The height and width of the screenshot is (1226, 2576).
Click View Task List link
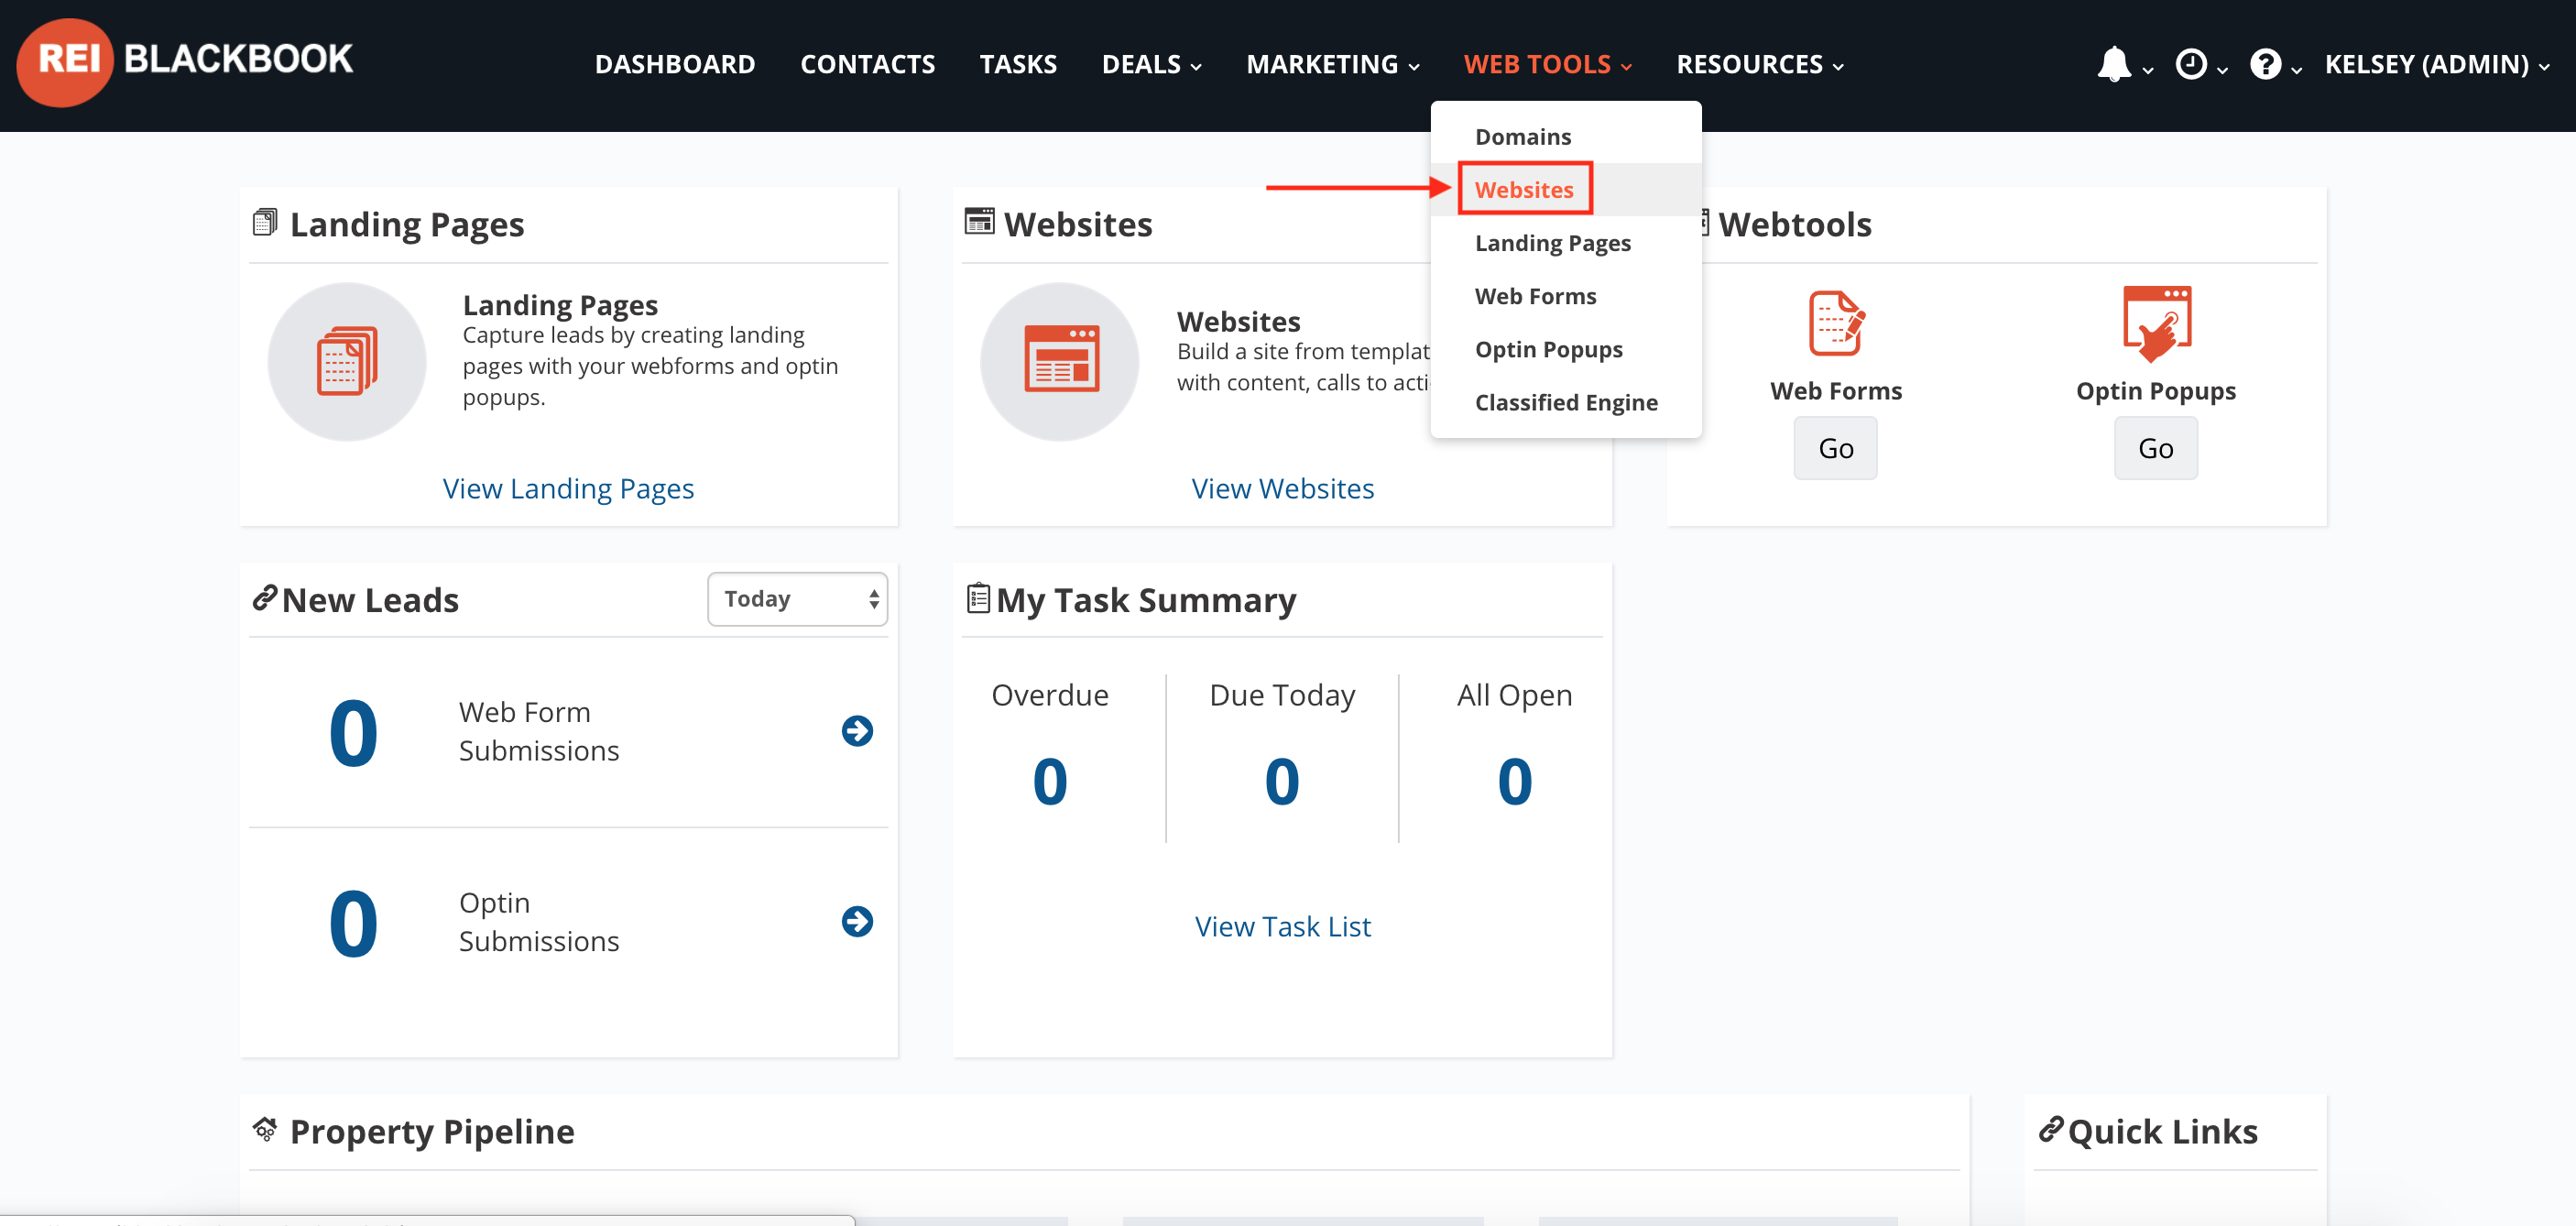(x=1282, y=926)
